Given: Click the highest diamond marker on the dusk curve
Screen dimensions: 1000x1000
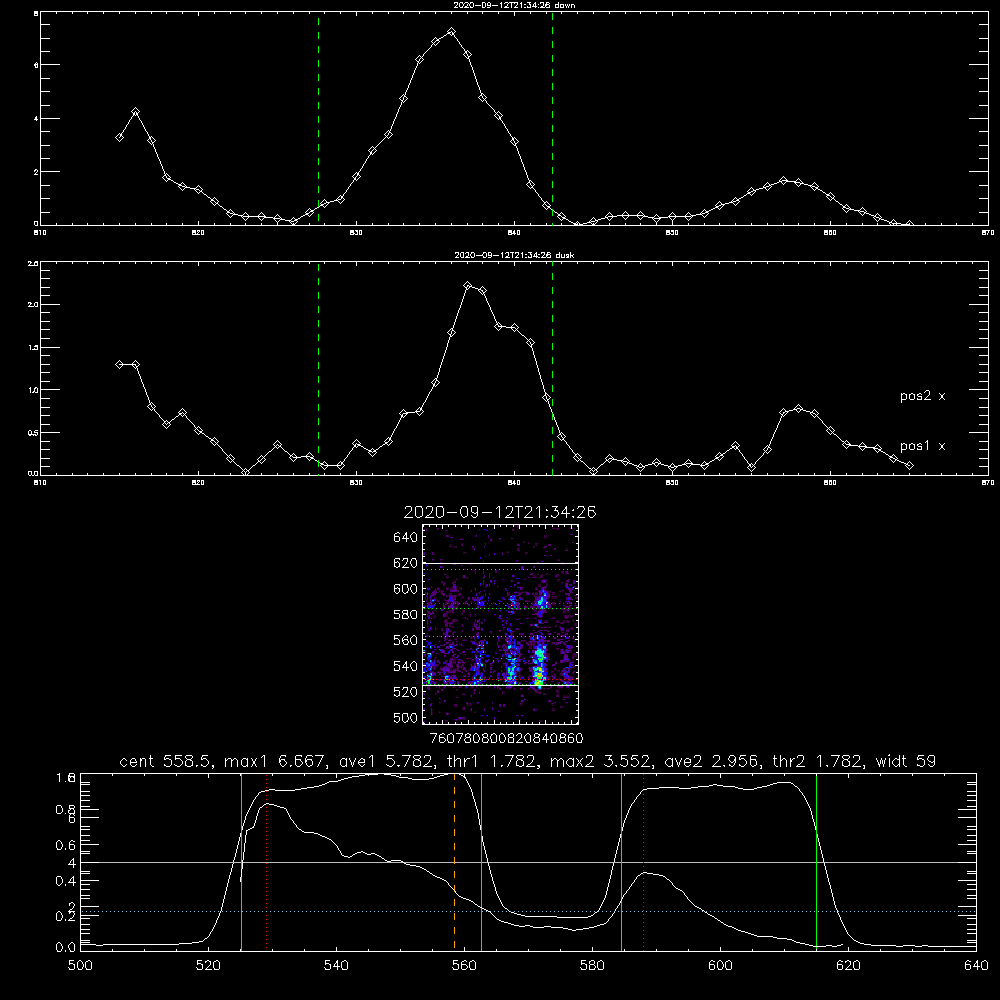Looking at the screenshot, I should (467, 286).
